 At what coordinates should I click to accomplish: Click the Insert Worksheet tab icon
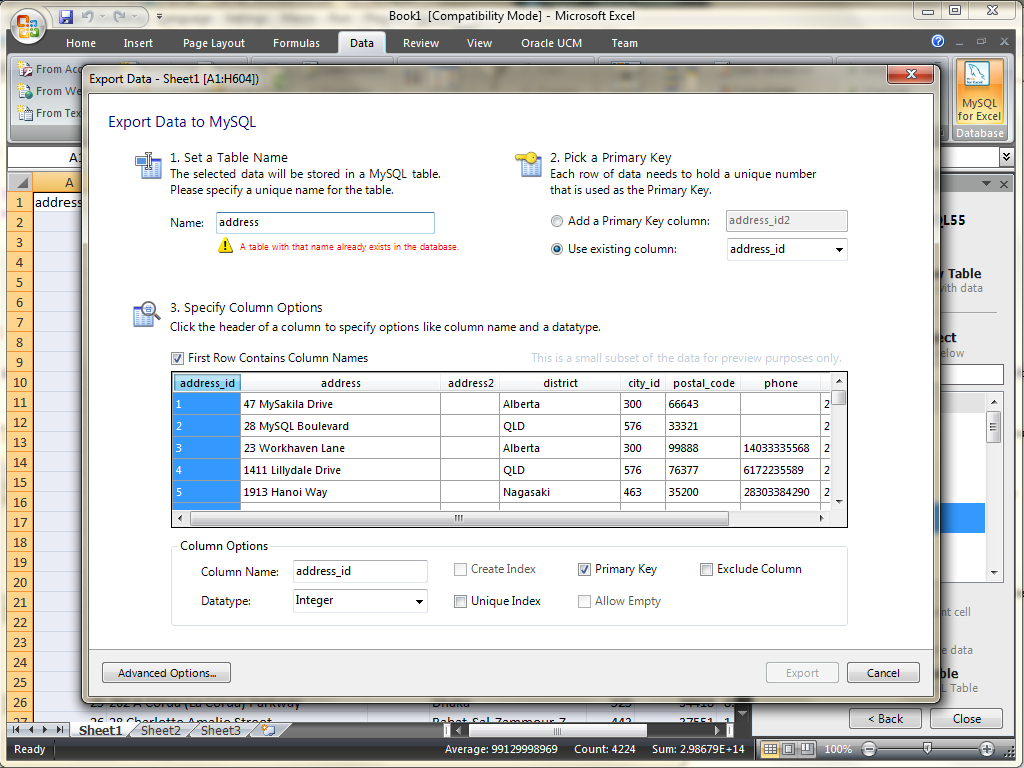267,731
